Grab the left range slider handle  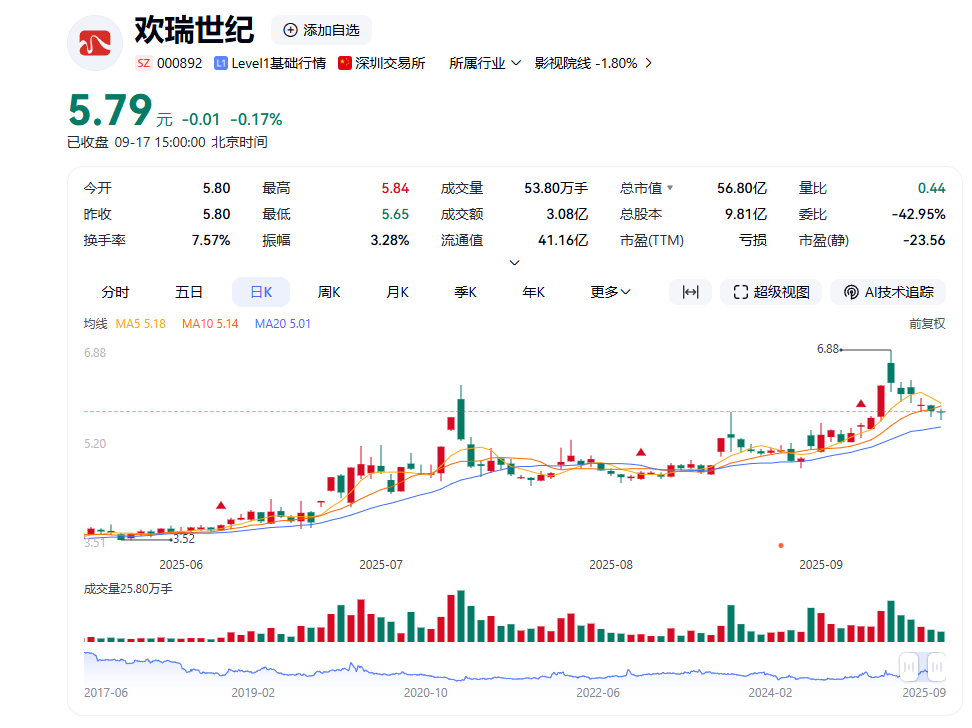pos(909,667)
